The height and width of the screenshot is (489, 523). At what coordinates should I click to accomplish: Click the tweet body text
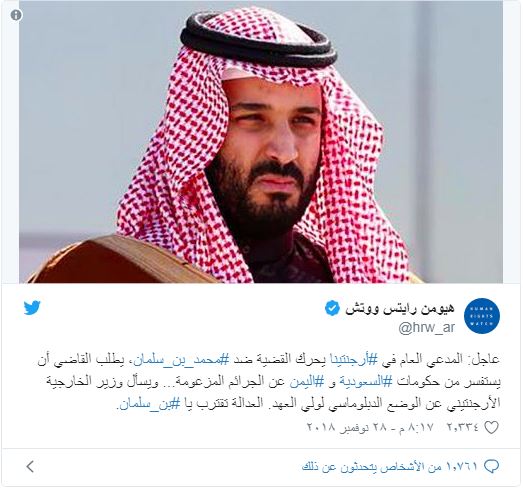coord(269,382)
